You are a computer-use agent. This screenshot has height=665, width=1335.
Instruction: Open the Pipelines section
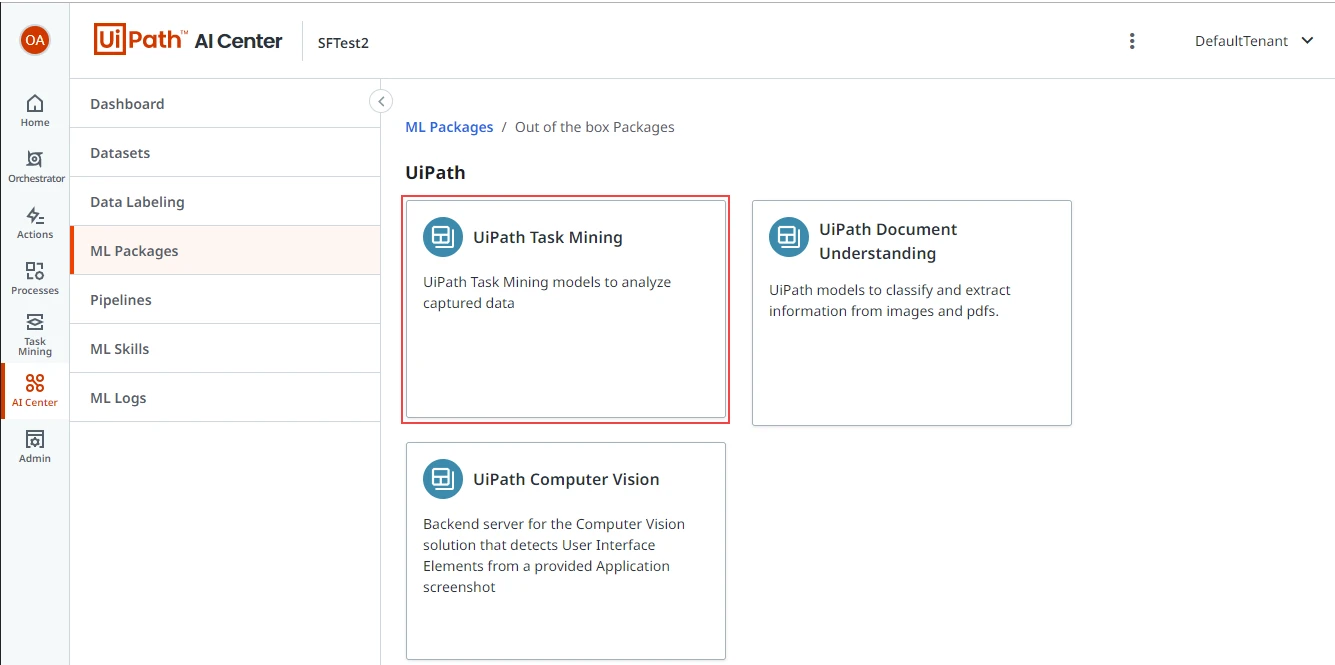[225, 300]
